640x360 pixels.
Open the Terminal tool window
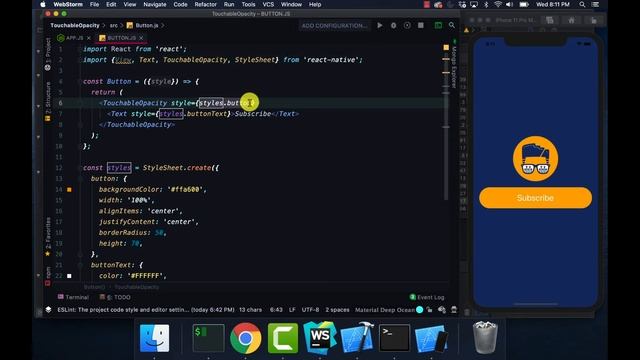point(73,297)
